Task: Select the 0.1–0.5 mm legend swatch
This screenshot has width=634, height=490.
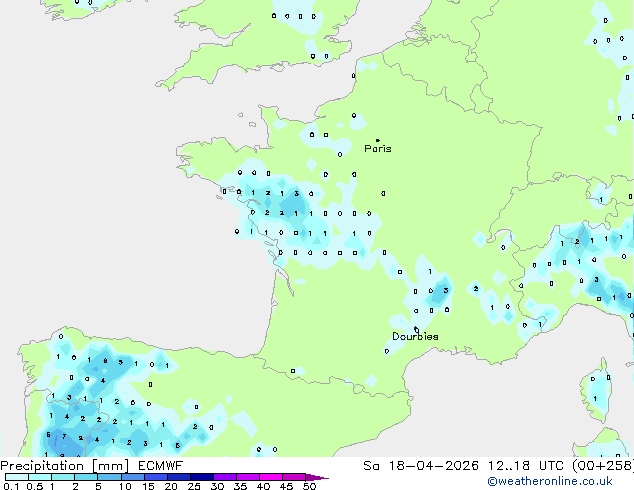Action: [x=17, y=477]
